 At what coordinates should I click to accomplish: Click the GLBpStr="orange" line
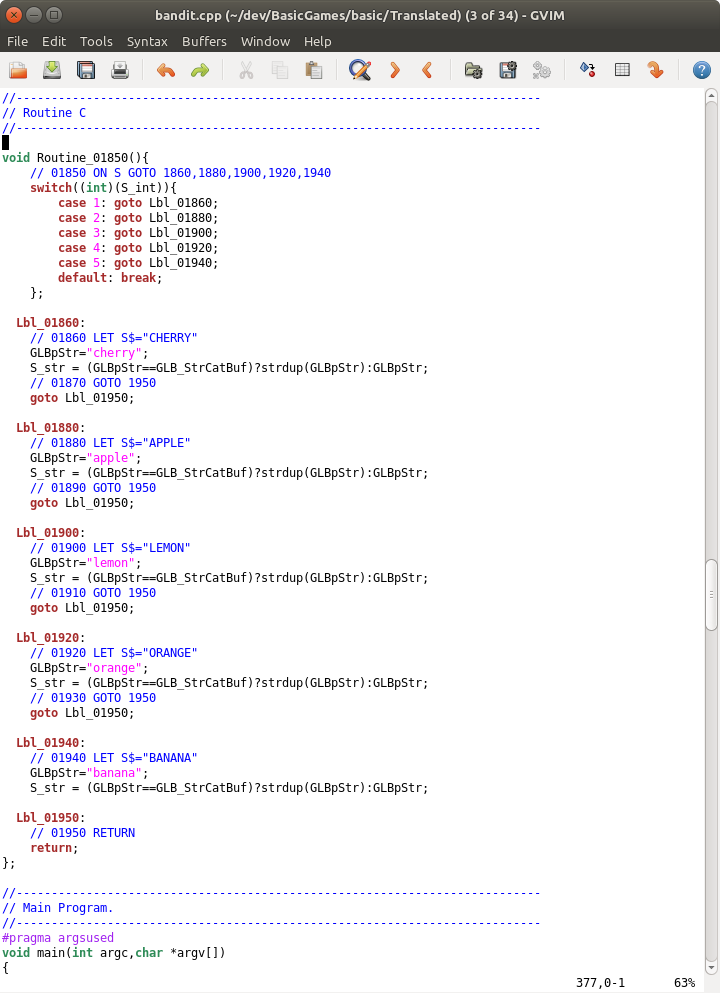point(89,668)
